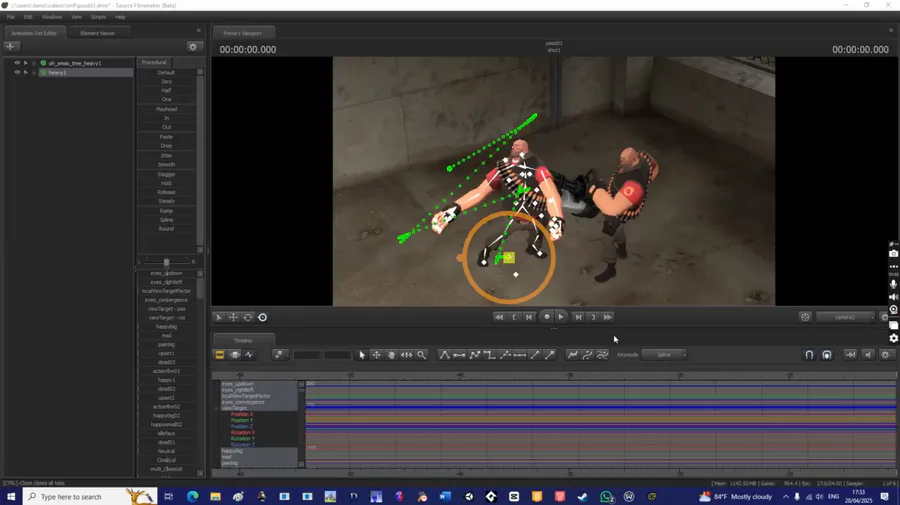900x505 pixels.
Task: Apply the Stagger procedural preset
Action: (x=166, y=174)
